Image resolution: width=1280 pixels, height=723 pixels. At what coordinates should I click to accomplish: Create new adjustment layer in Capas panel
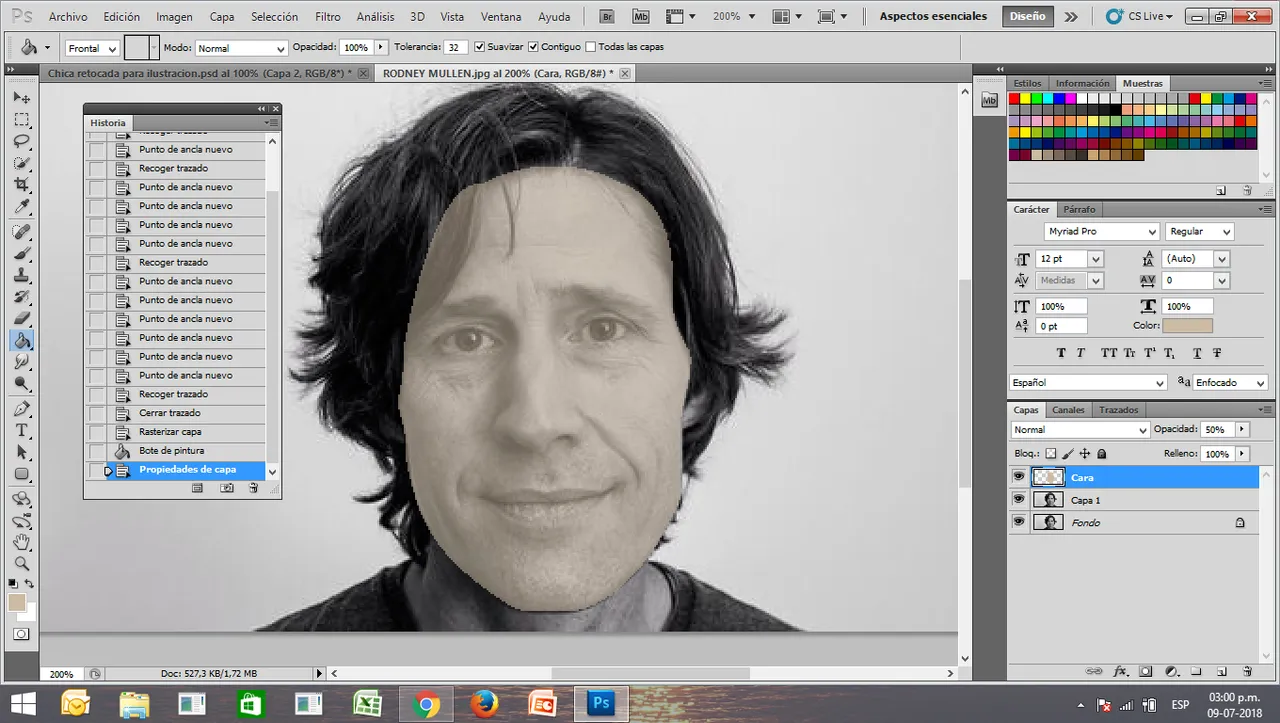point(1171,671)
